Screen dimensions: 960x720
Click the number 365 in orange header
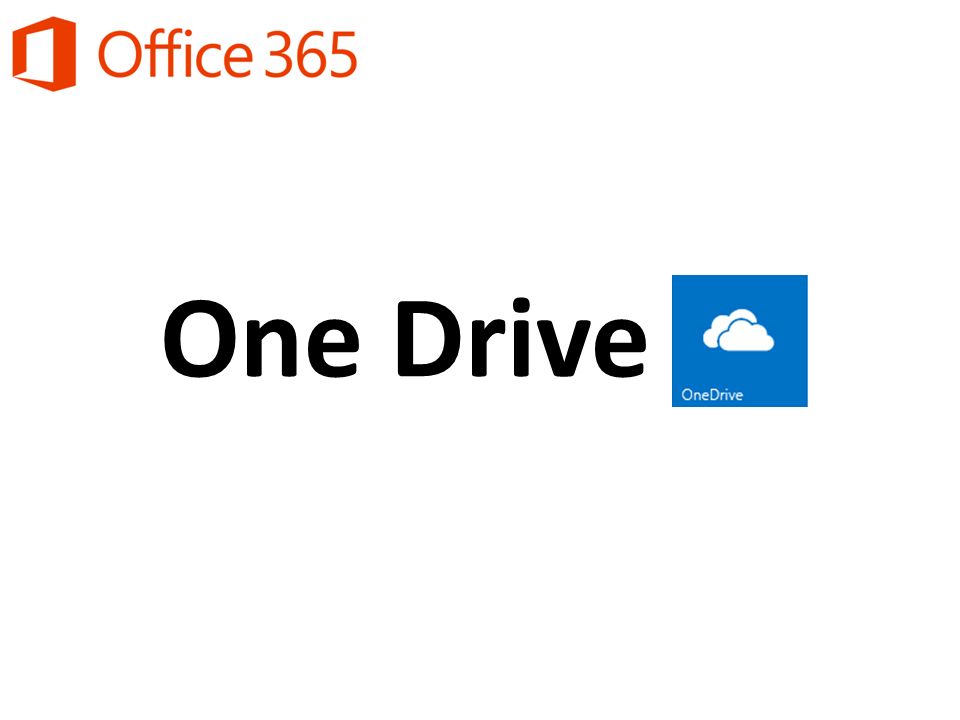(310, 55)
